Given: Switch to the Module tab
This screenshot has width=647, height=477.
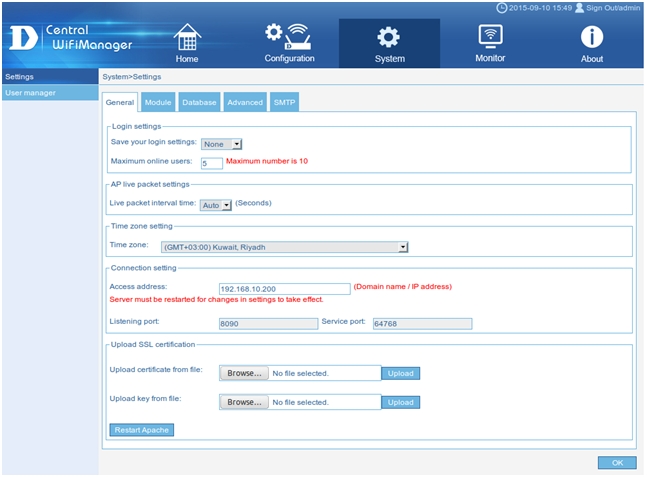Looking at the screenshot, I should [157, 102].
